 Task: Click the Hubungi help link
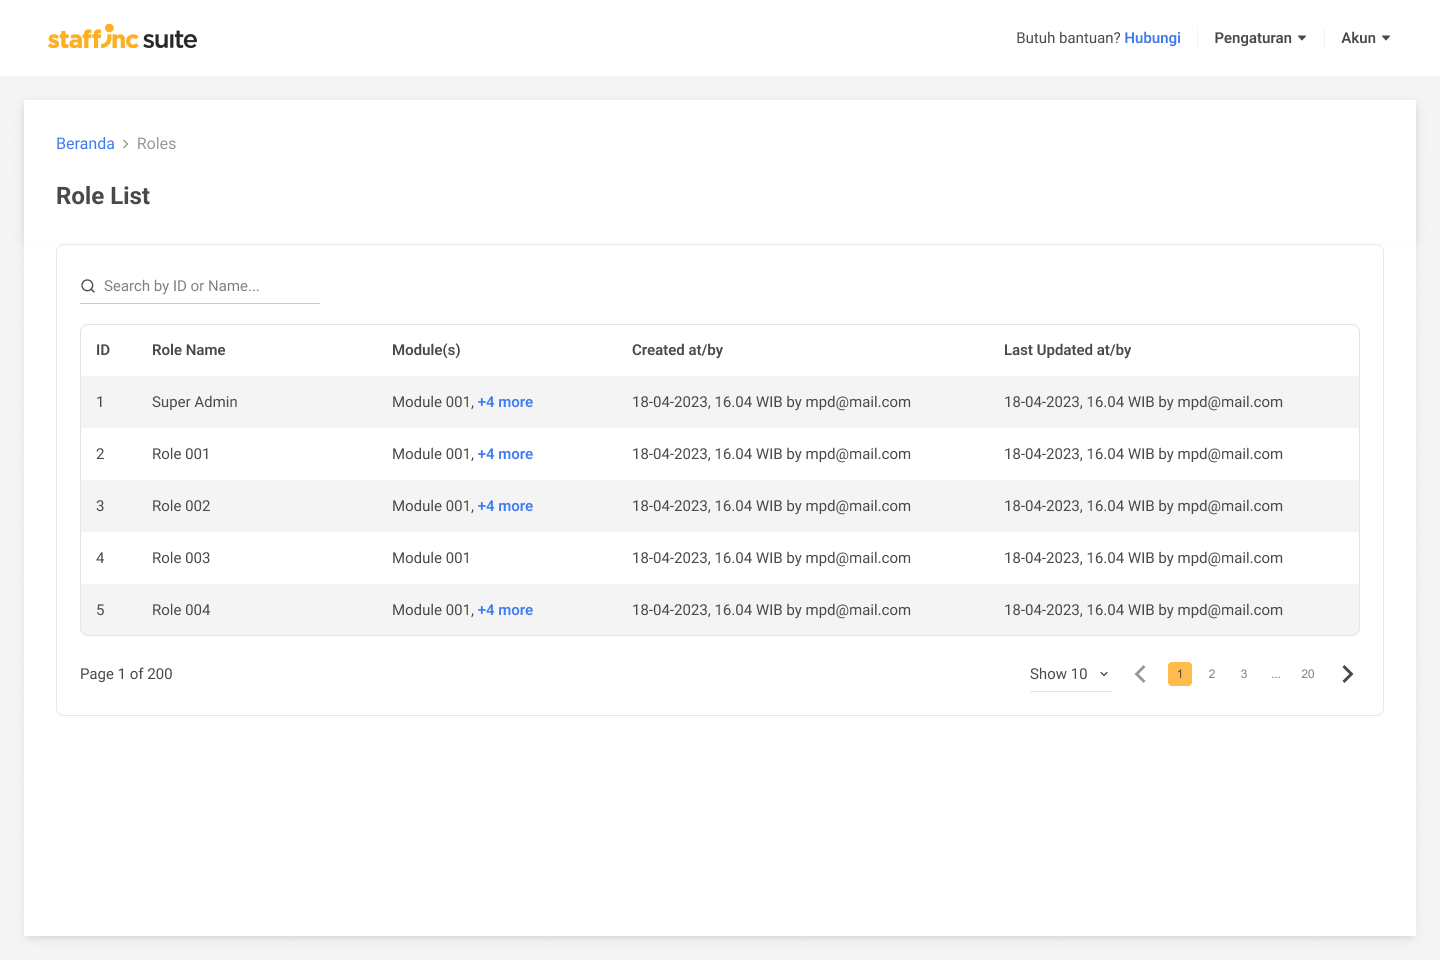pos(1152,38)
